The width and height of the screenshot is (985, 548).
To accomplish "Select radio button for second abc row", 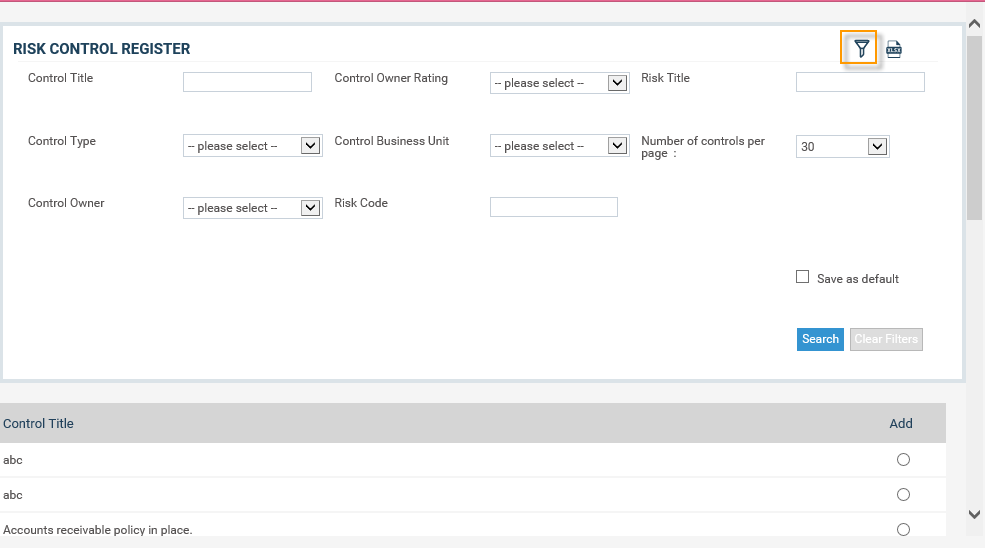I will 903,495.
